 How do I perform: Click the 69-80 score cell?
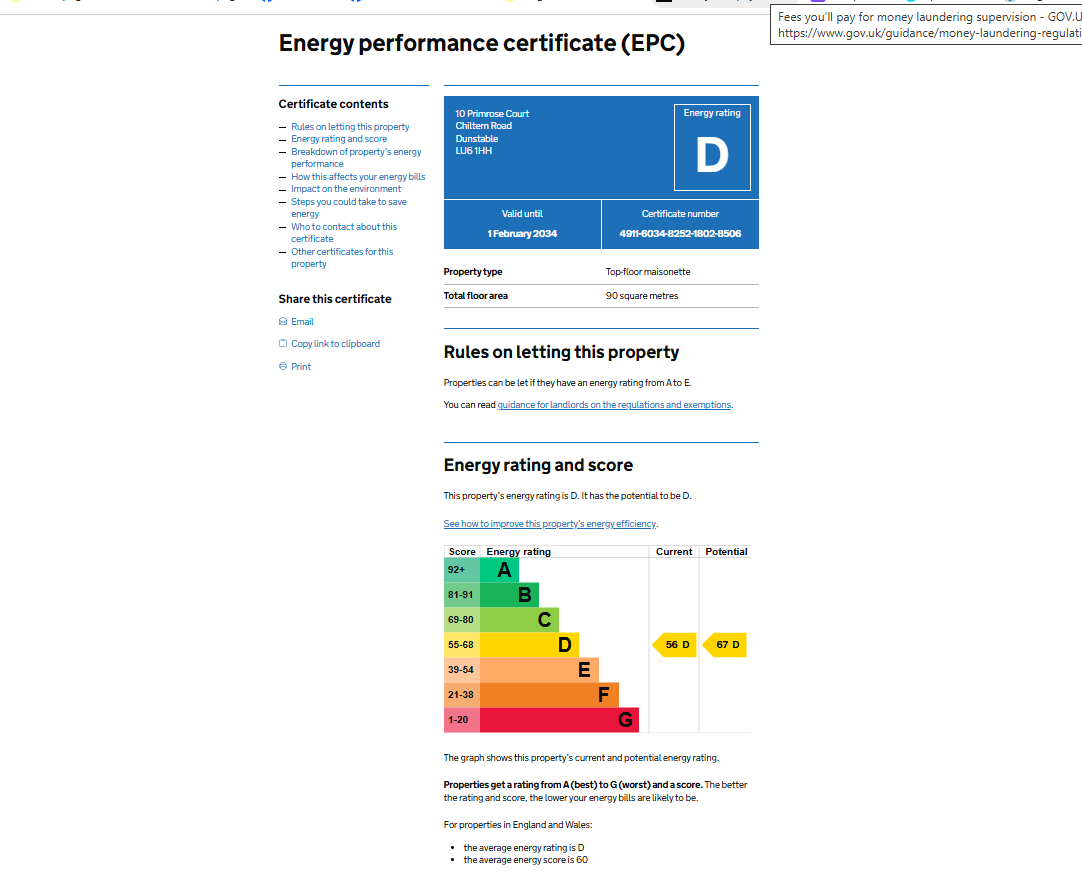462,620
